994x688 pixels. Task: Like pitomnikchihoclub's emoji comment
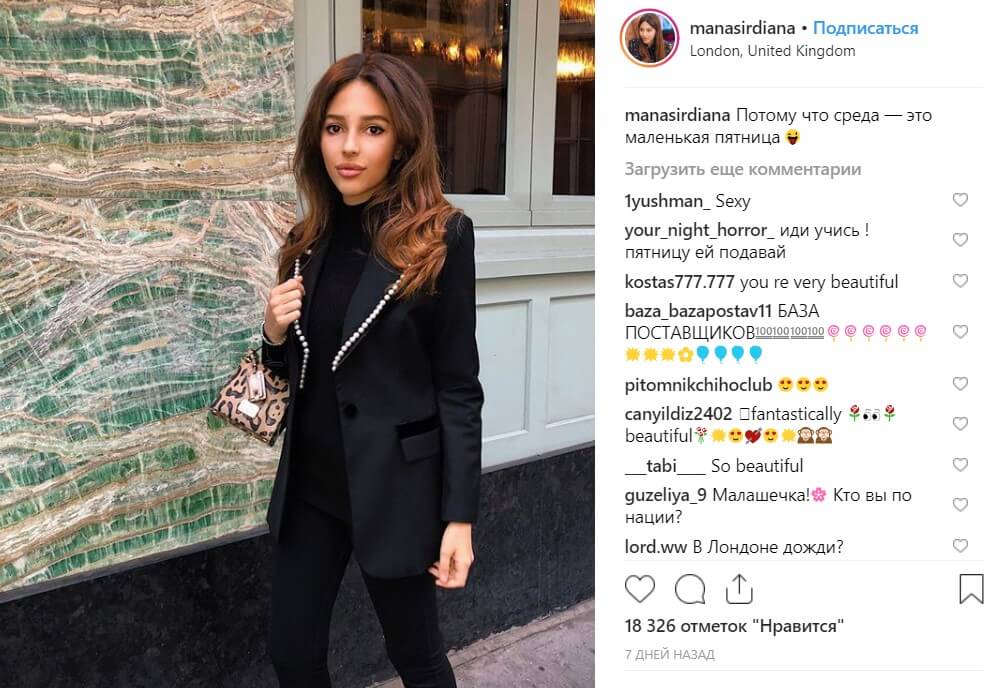(x=960, y=384)
